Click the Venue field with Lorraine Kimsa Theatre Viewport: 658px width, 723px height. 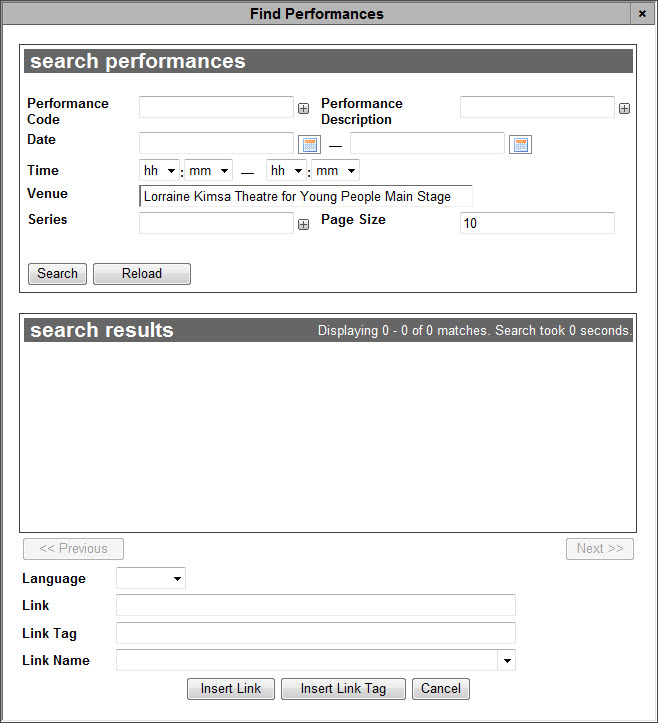tap(306, 196)
